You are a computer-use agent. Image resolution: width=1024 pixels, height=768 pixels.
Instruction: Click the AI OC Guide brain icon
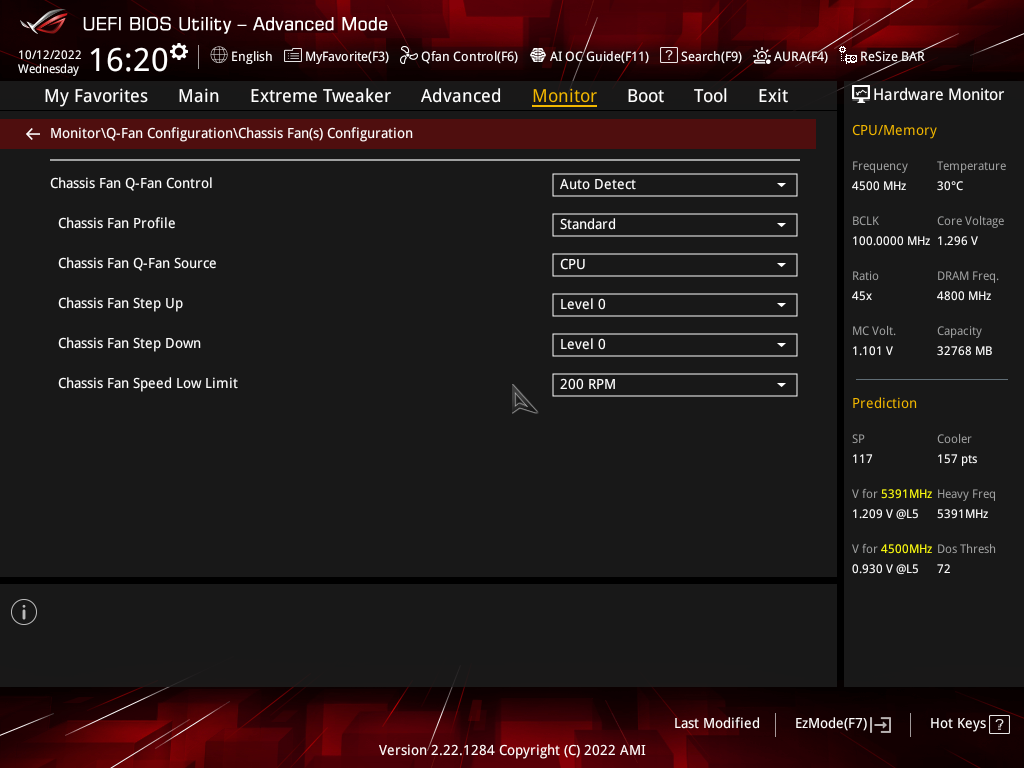pos(537,56)
